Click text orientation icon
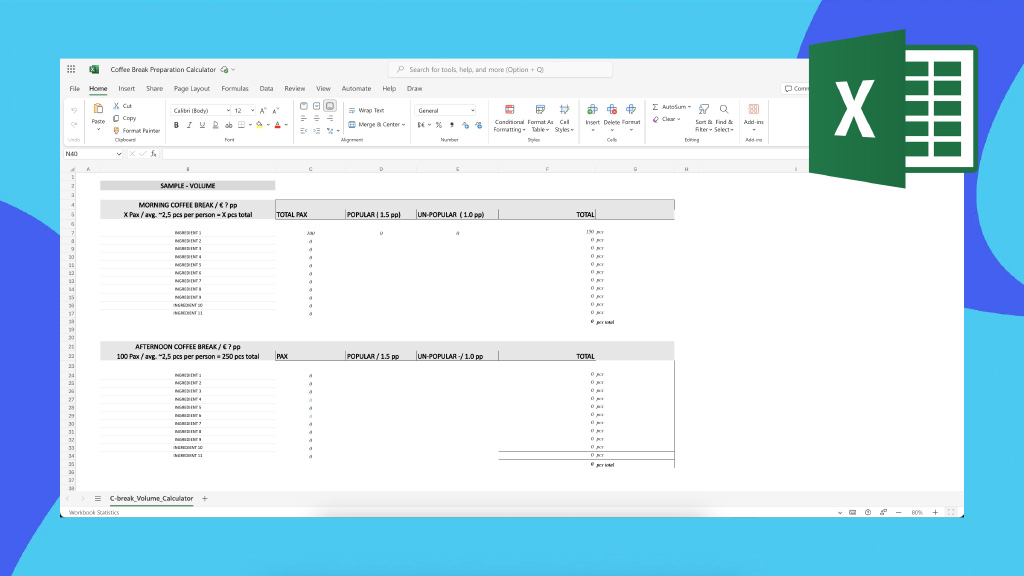Screen dimensions: 1024x576 (x=330, y=131)
